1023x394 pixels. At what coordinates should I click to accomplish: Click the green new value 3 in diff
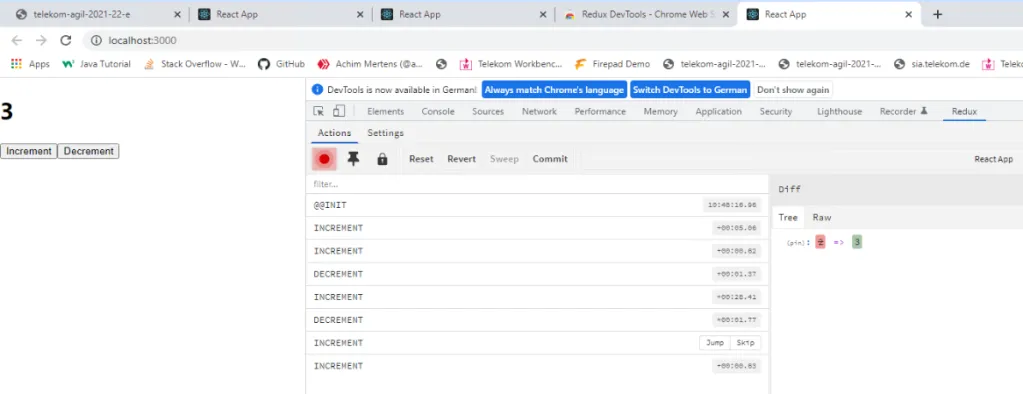(857, 242)
